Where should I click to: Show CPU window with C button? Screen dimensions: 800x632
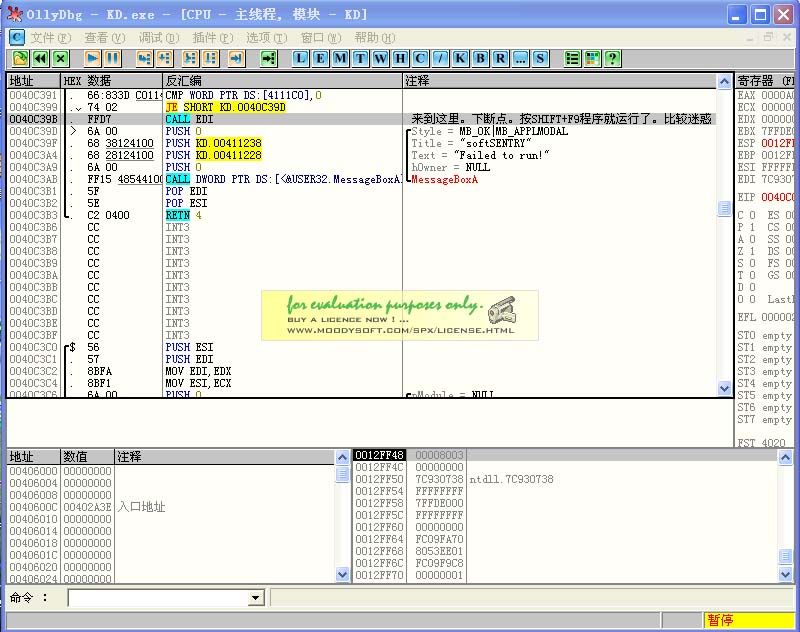(420, 59)
